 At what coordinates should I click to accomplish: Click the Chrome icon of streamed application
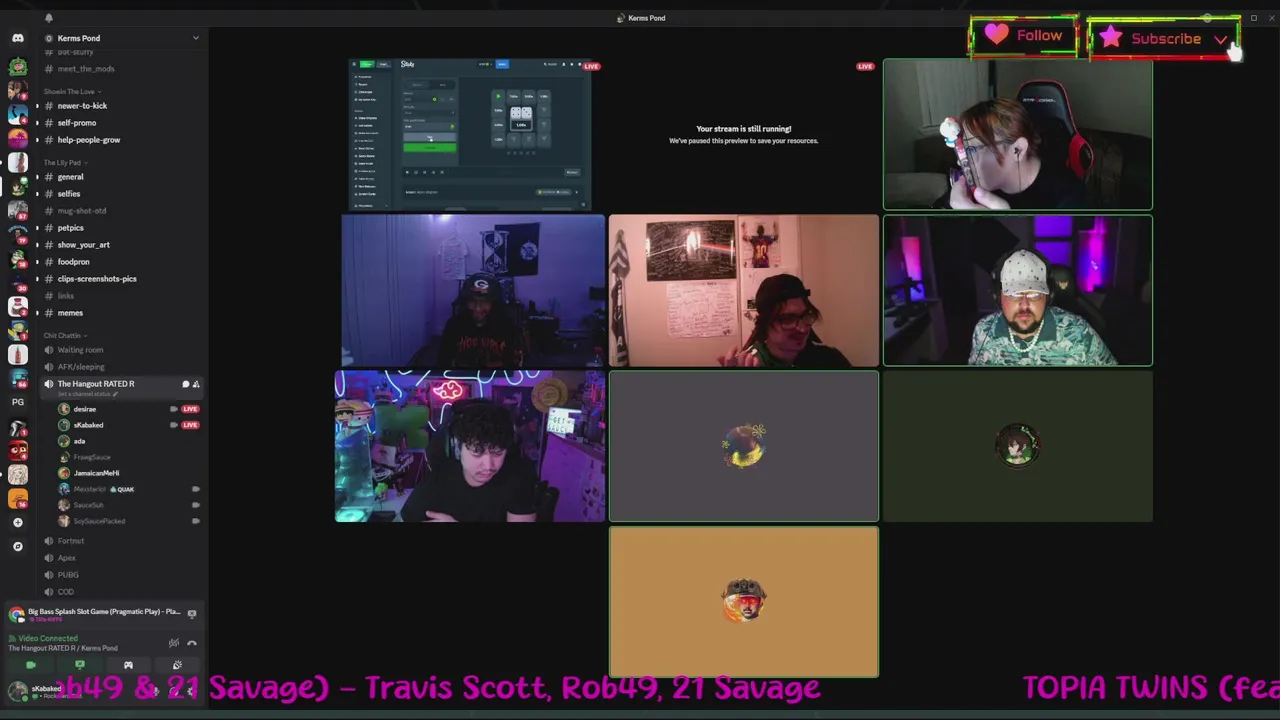point(17,614)
